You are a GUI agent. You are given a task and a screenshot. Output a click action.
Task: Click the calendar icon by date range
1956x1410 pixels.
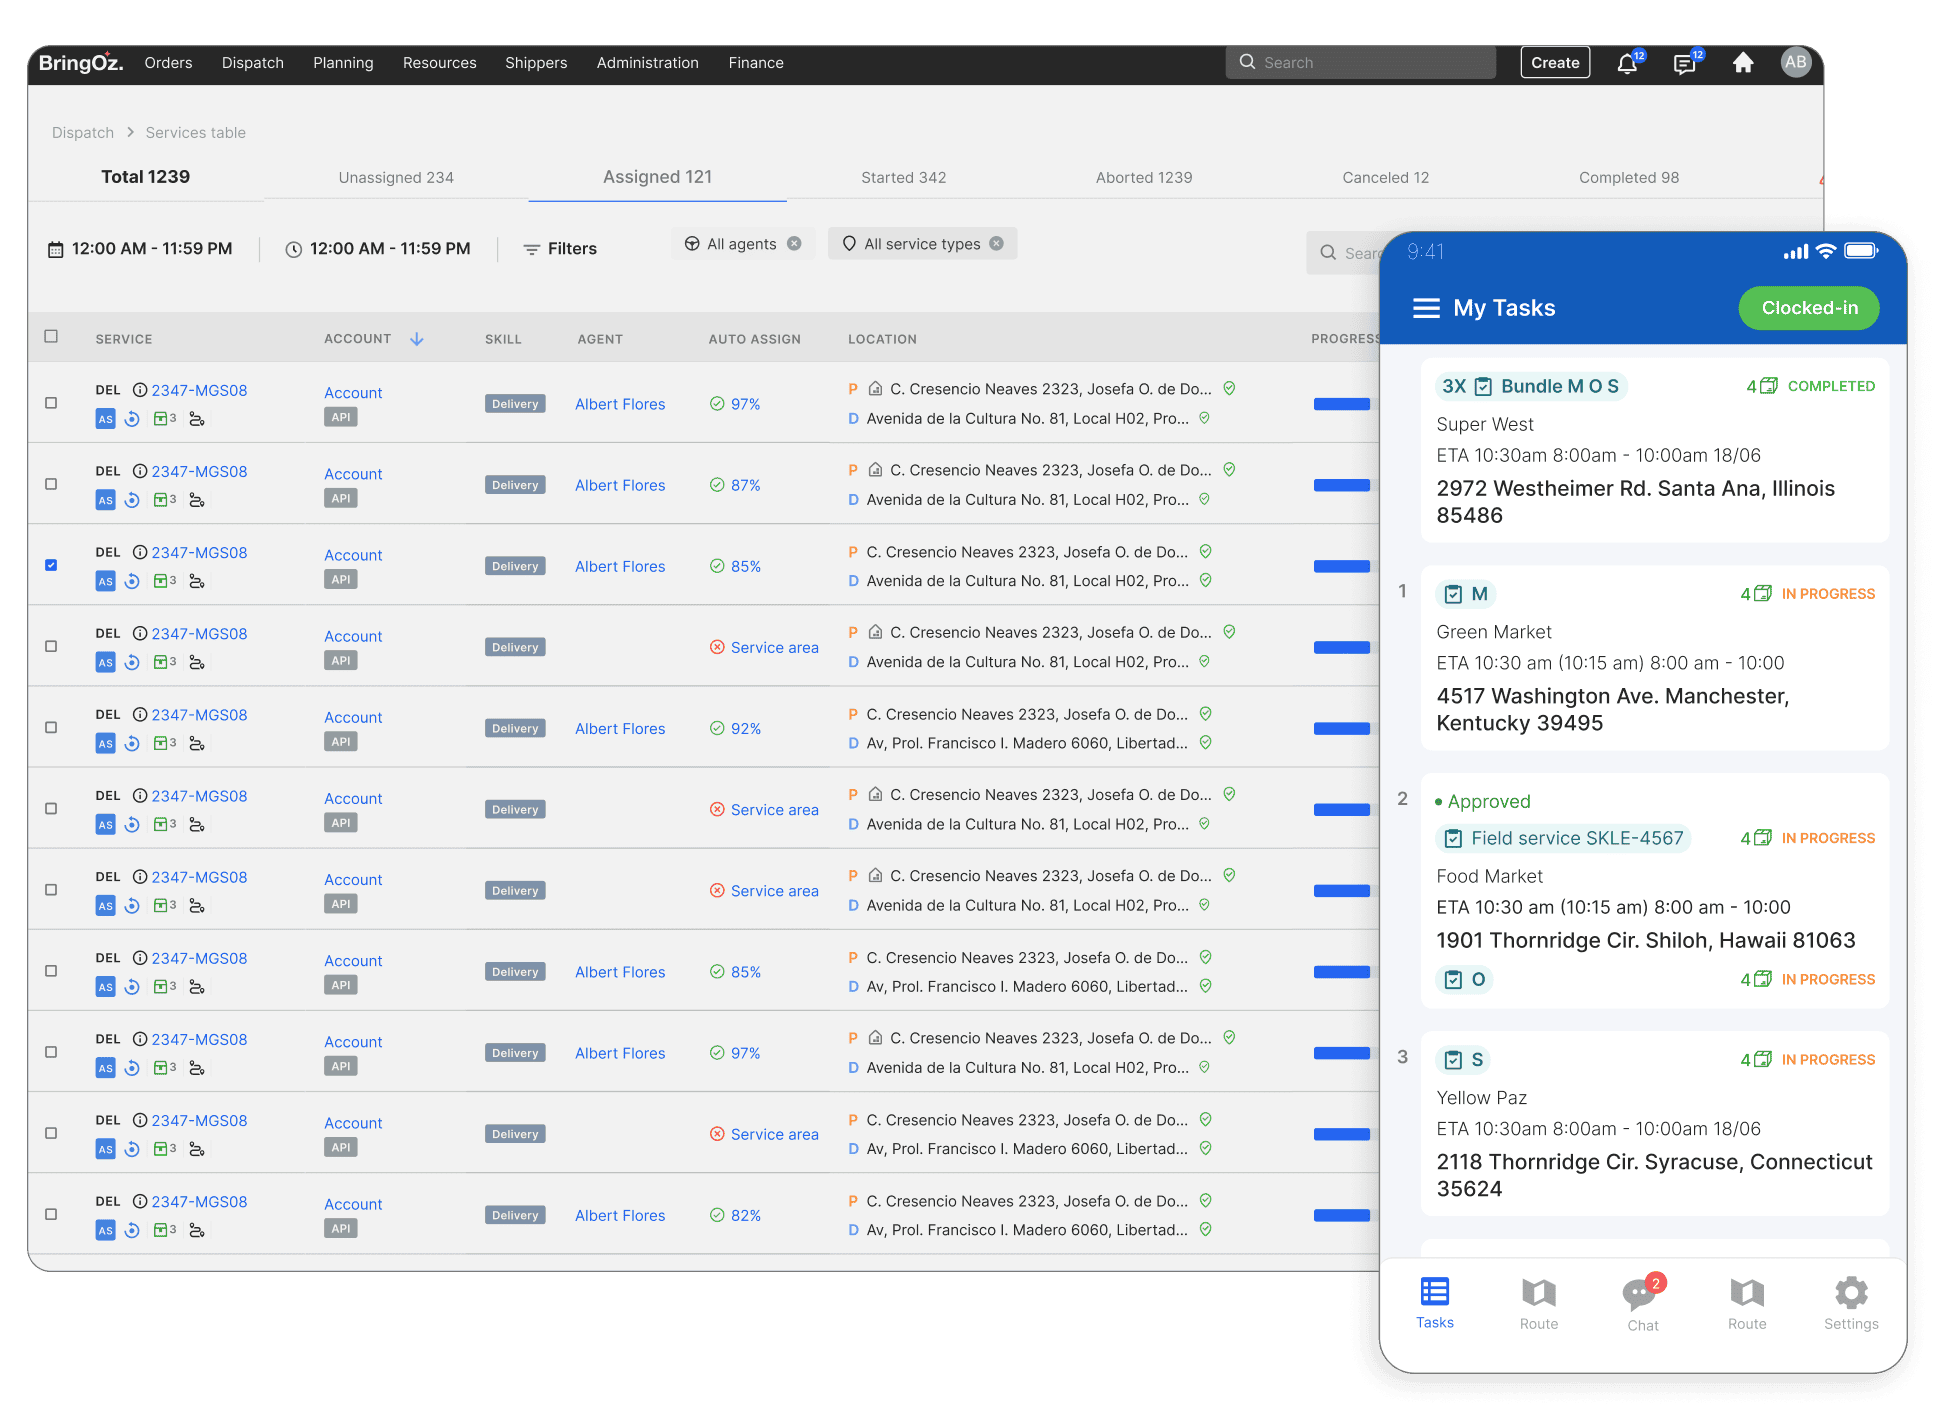point(56,249)
